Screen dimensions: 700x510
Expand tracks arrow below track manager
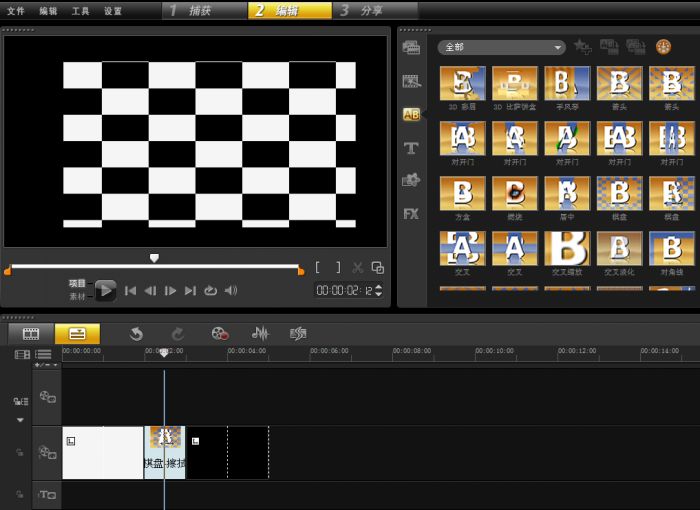pyautogui.click(x=19, y=420)
